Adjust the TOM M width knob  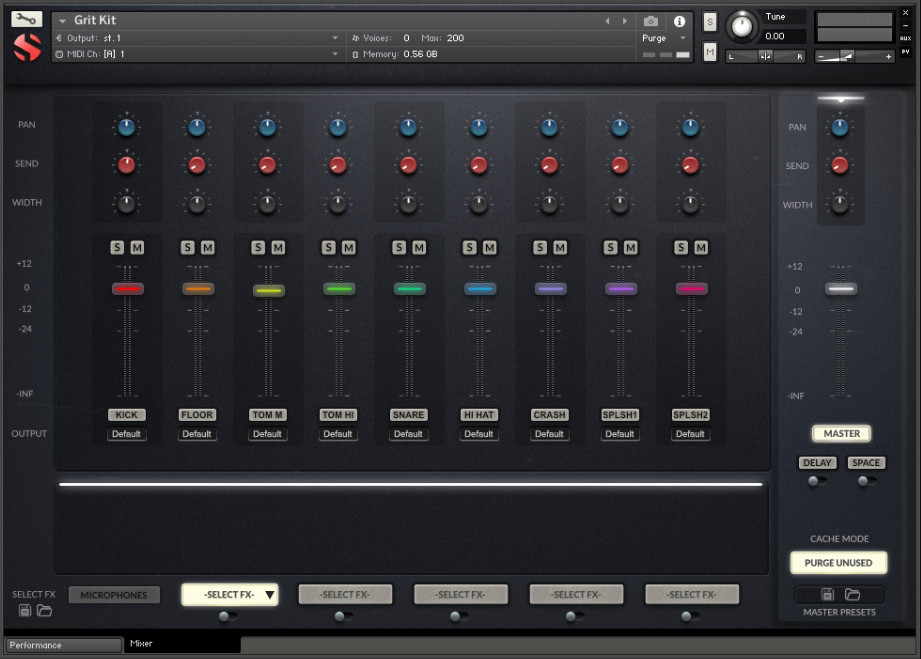[267, 204]
